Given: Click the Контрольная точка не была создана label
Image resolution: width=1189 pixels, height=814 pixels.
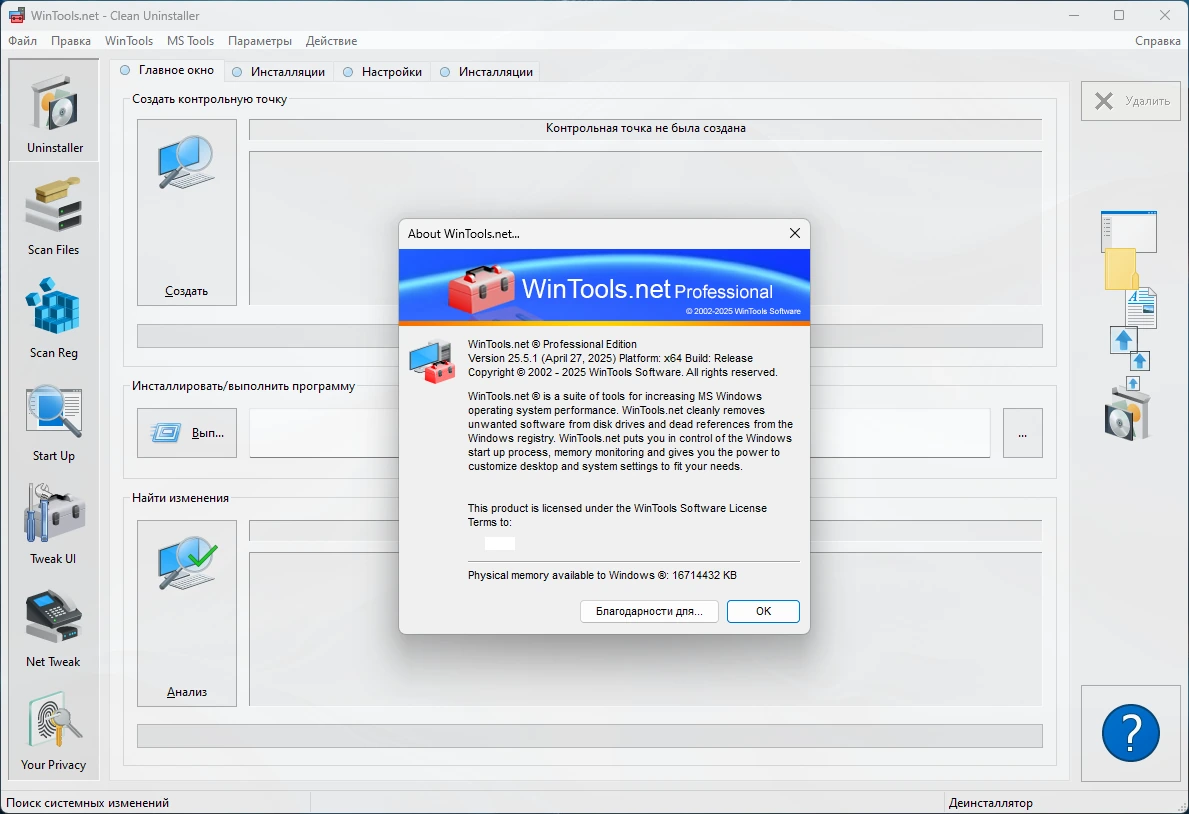Looking at the screenshot, I should pos(645,128).
